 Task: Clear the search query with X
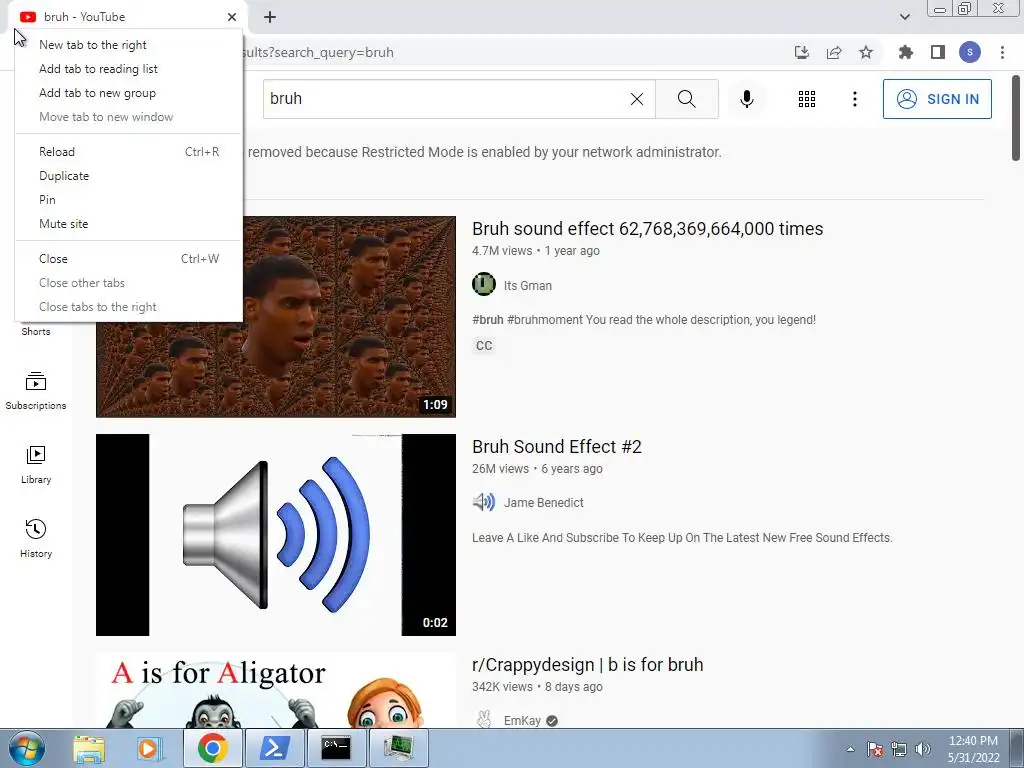[637, 99]
